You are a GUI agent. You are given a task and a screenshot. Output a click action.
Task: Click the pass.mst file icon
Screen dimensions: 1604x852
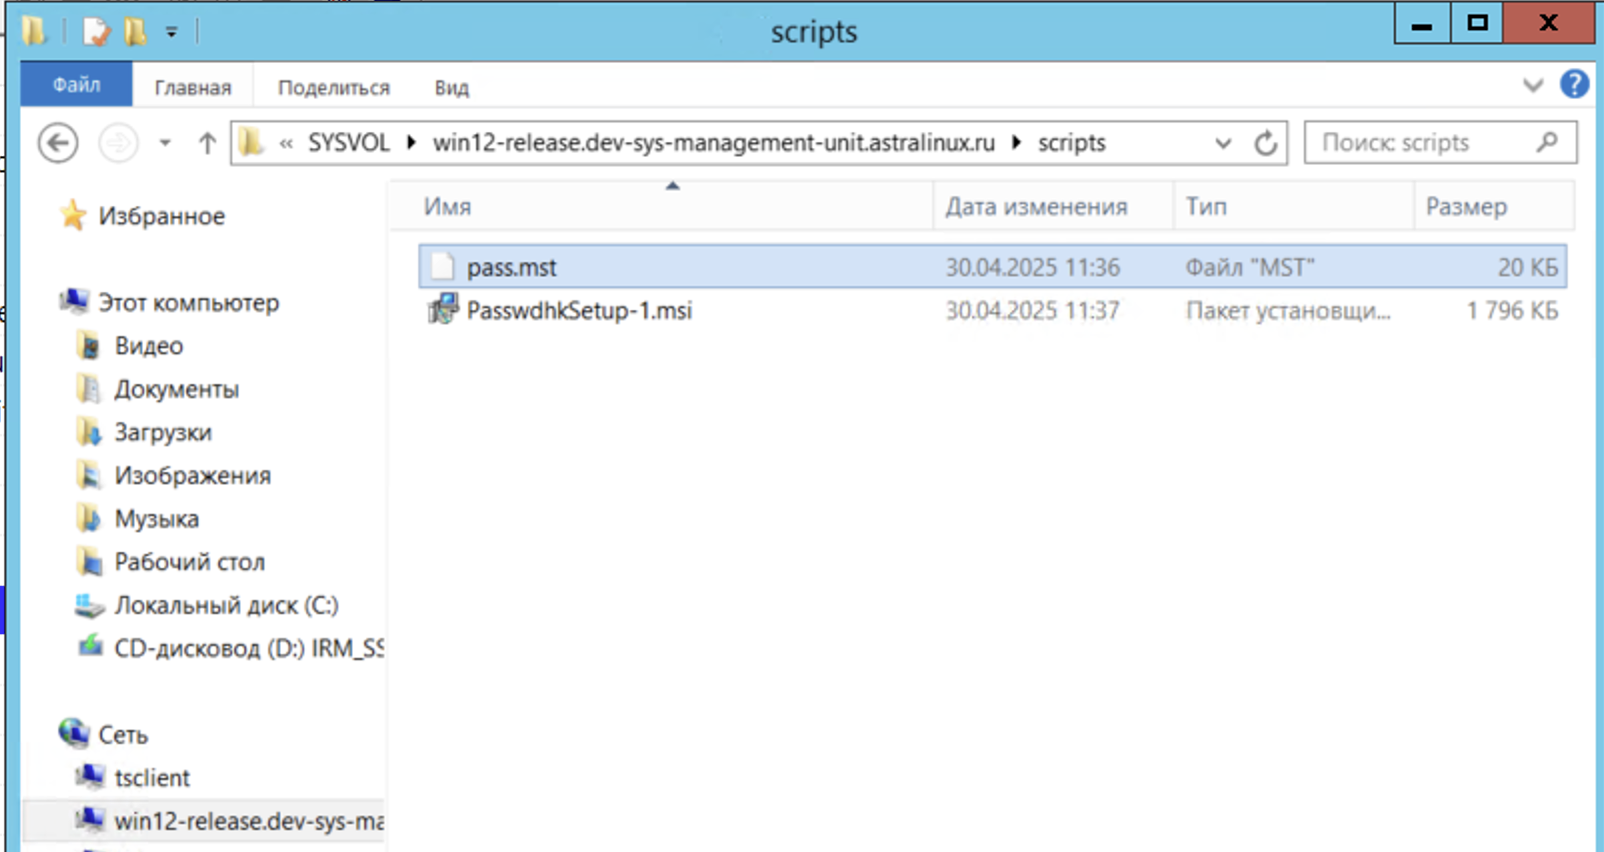point(442,267)
